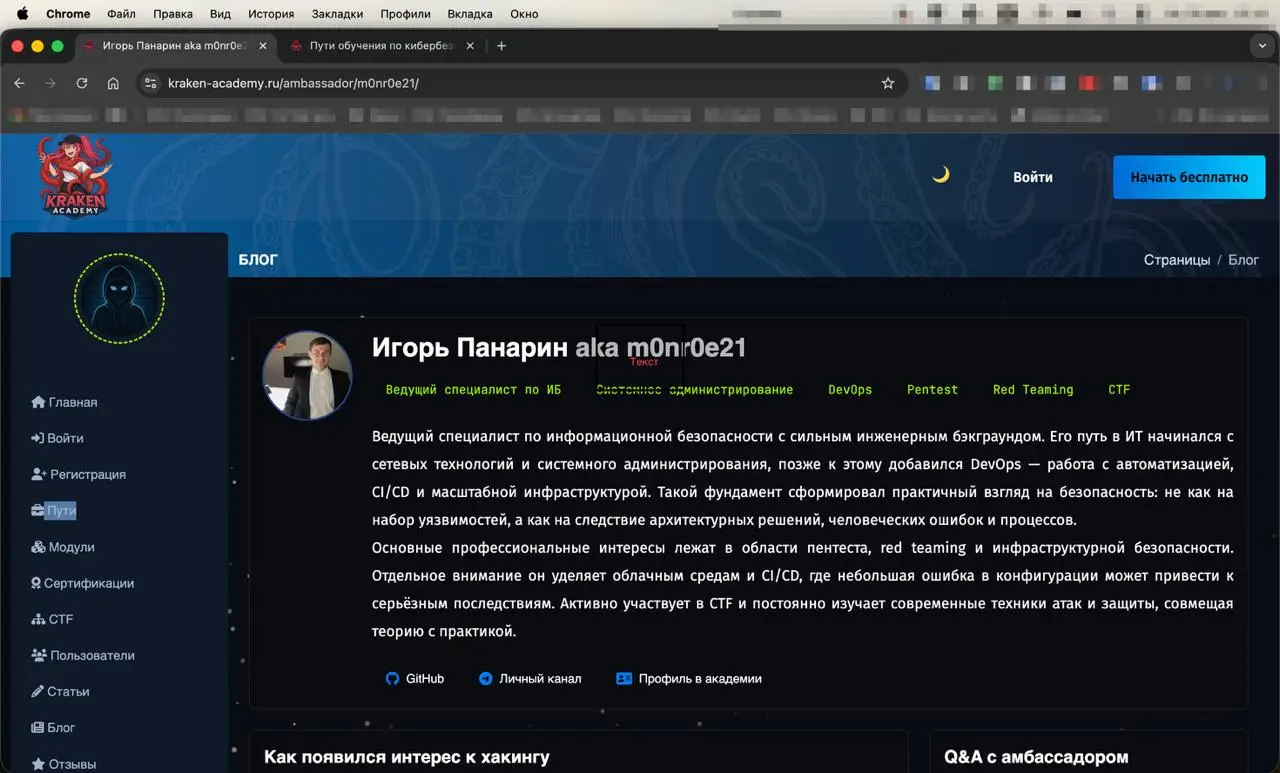Click the Как появился интерес к хакингу heading
This screenshot has width=1280, height=773.
(x=407, y=757)
